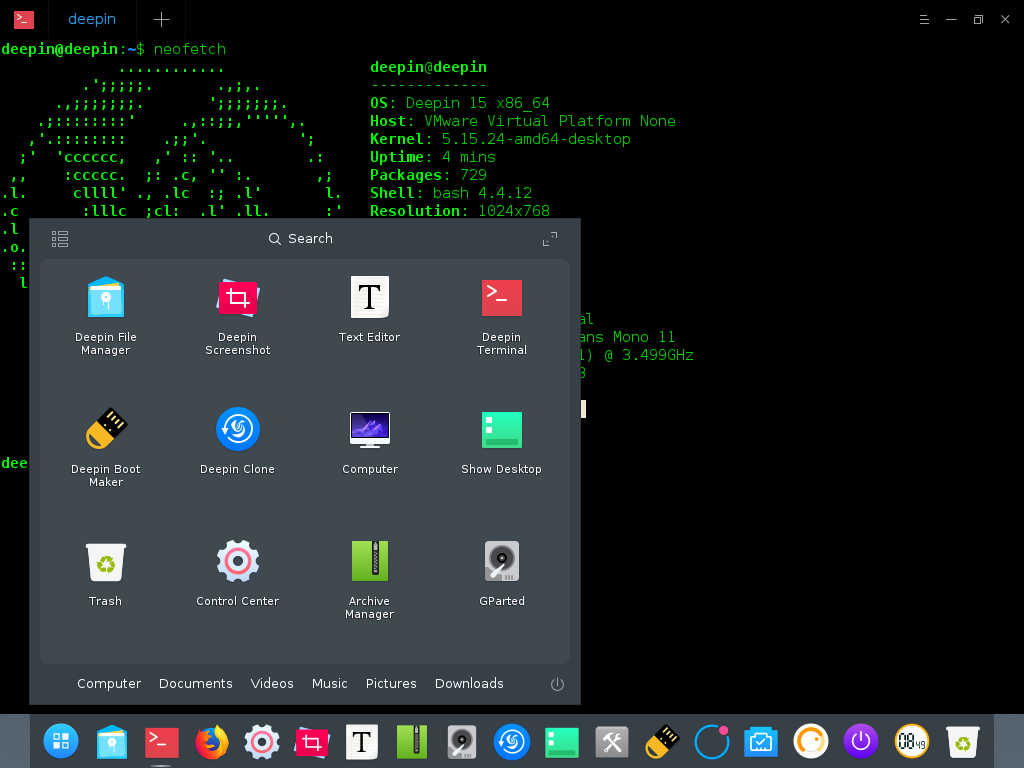The image size is (1024, 768).
Task: Click the launcher Search field
Action: click(300, 239)
